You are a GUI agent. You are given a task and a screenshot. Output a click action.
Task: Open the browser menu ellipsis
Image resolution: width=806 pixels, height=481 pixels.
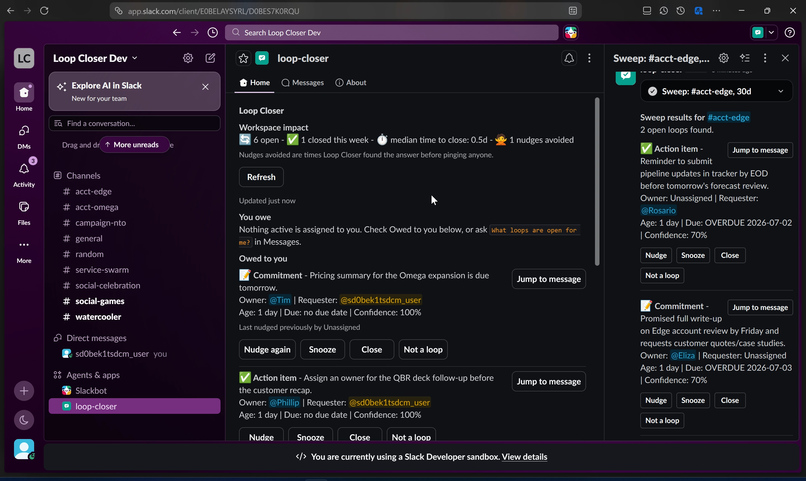point(716,10)
